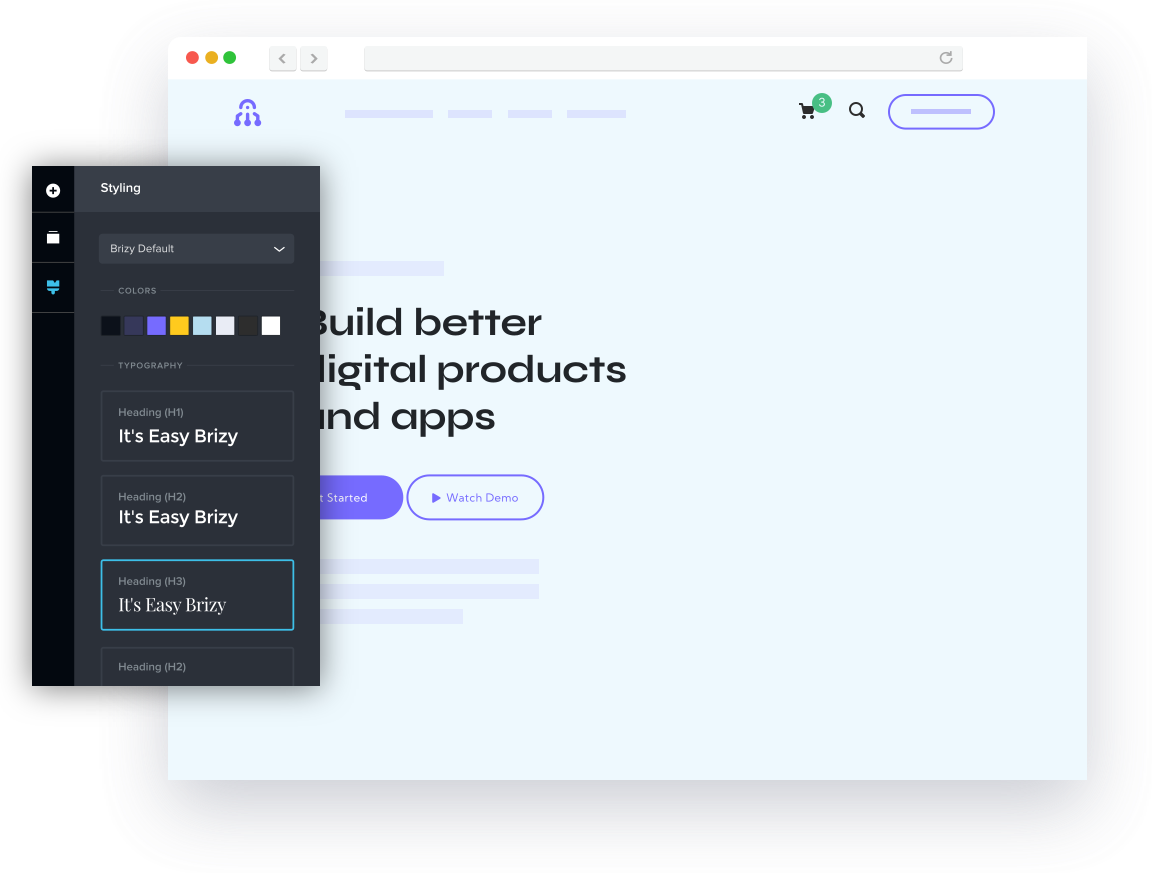The width and height of the screenshot is (1152, 873).
Task: Edit the Heading (H1) typography card
Action: (x=197, y=426)
